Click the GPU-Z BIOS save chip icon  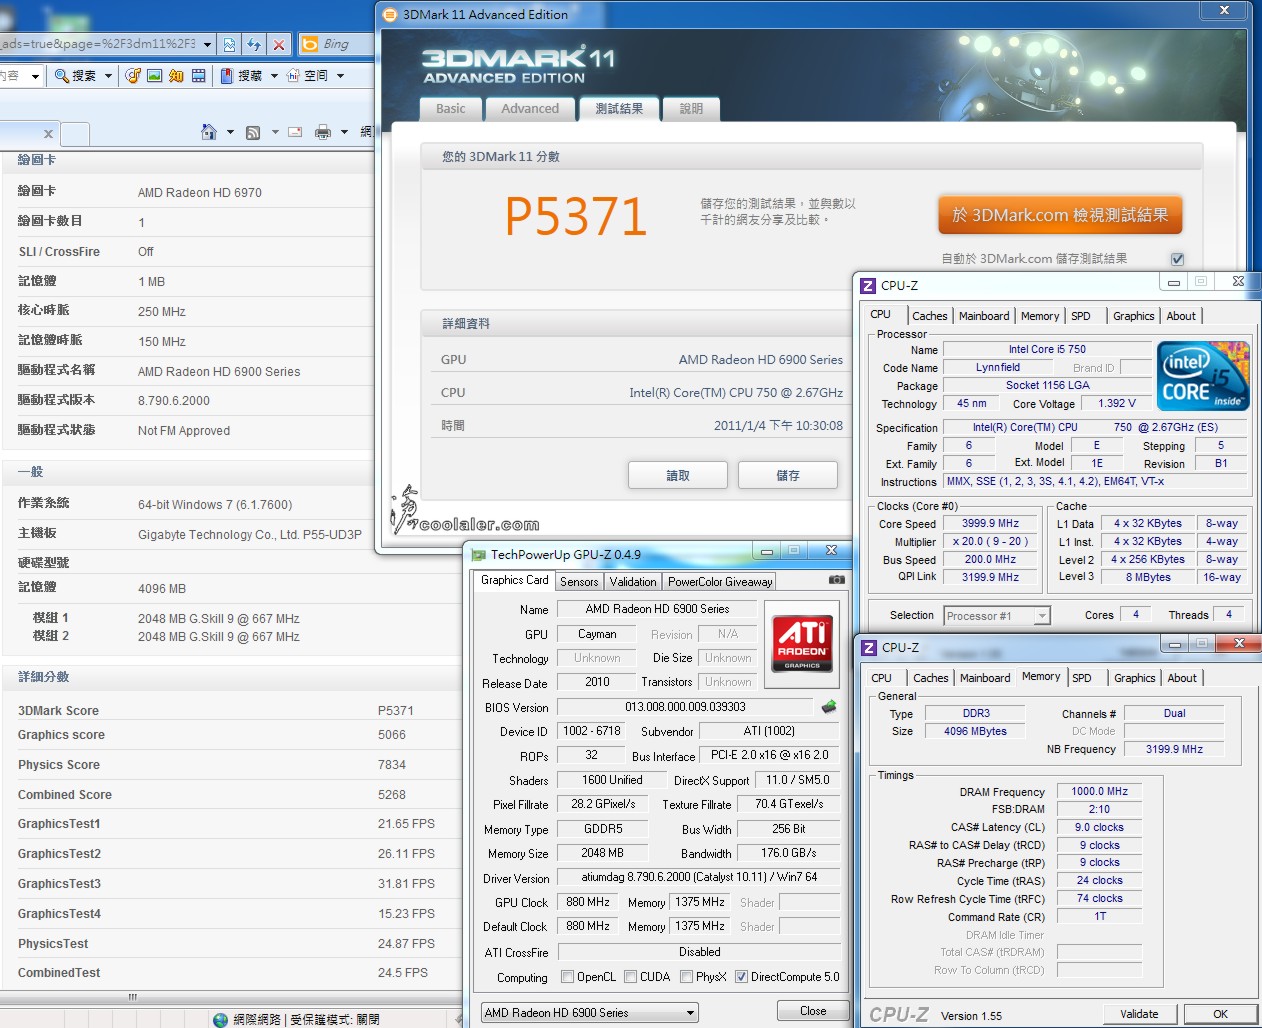[x=829, y=707]
